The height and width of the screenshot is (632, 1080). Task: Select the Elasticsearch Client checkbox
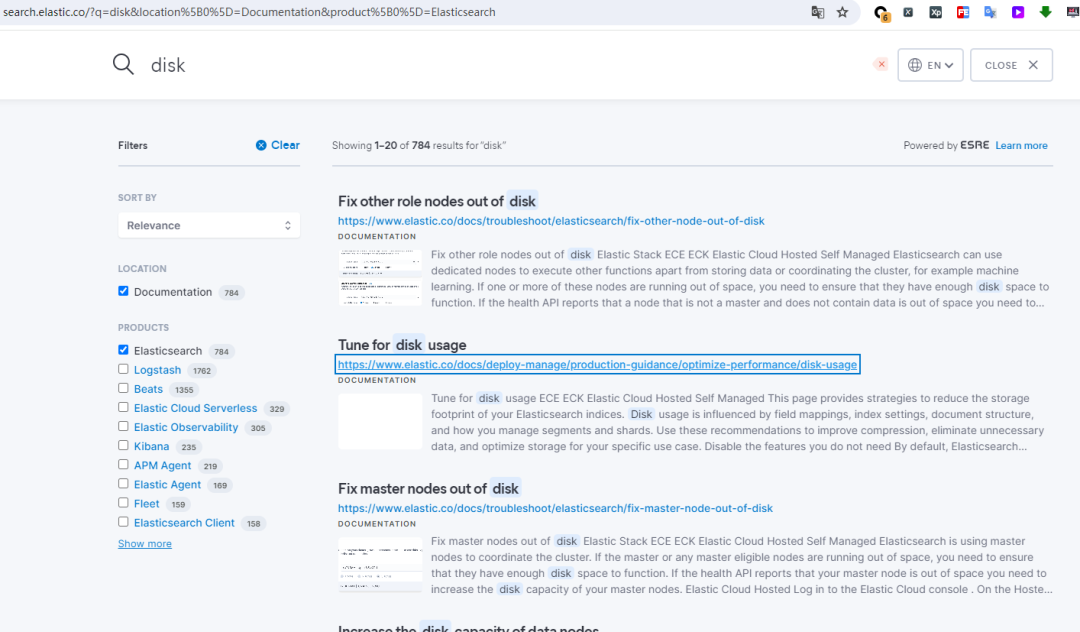tap(123, 522)
